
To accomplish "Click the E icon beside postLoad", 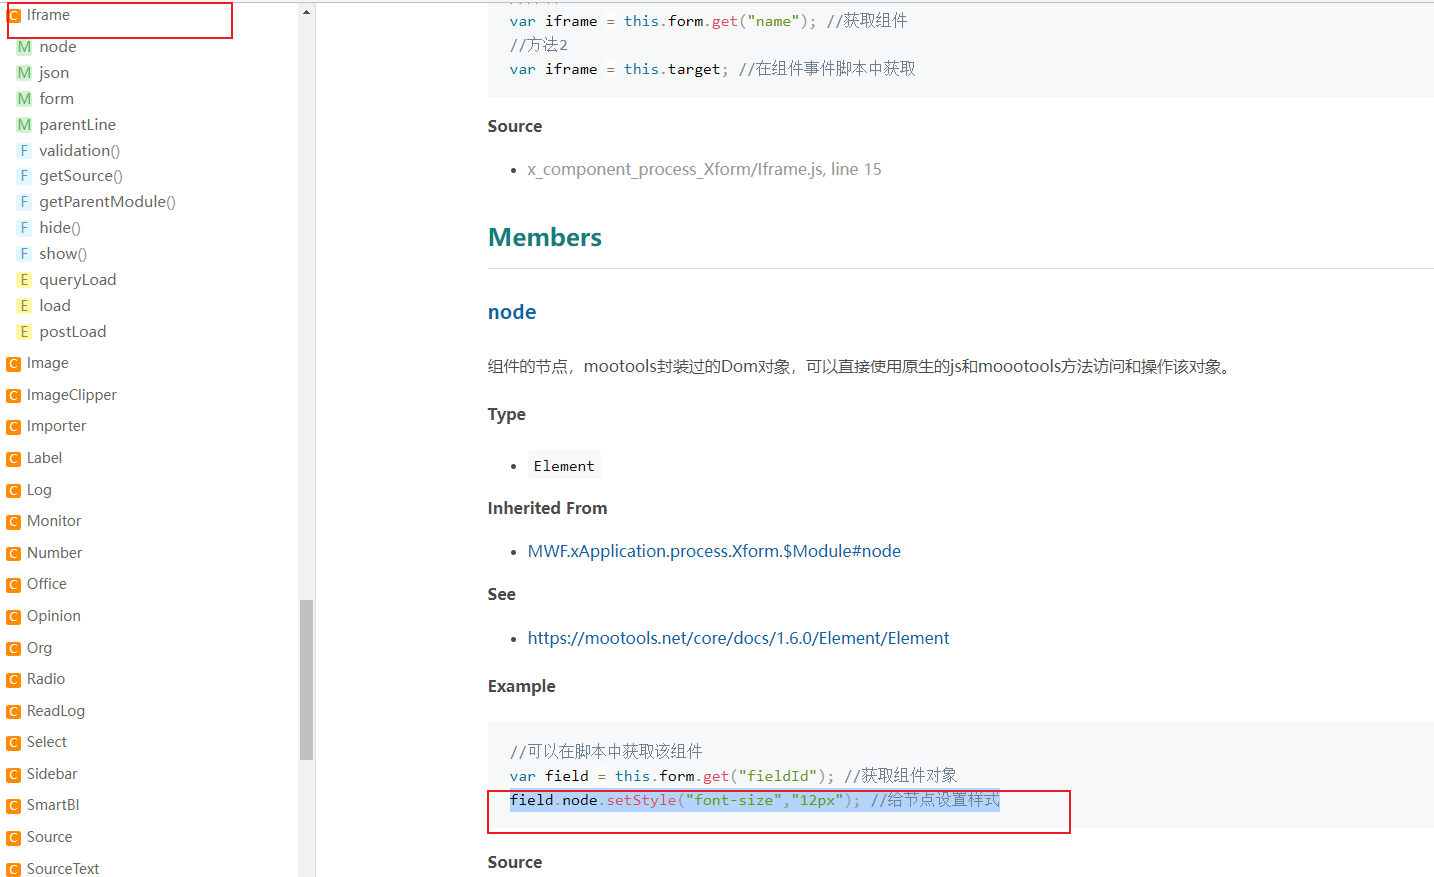I will coord(24,332).
